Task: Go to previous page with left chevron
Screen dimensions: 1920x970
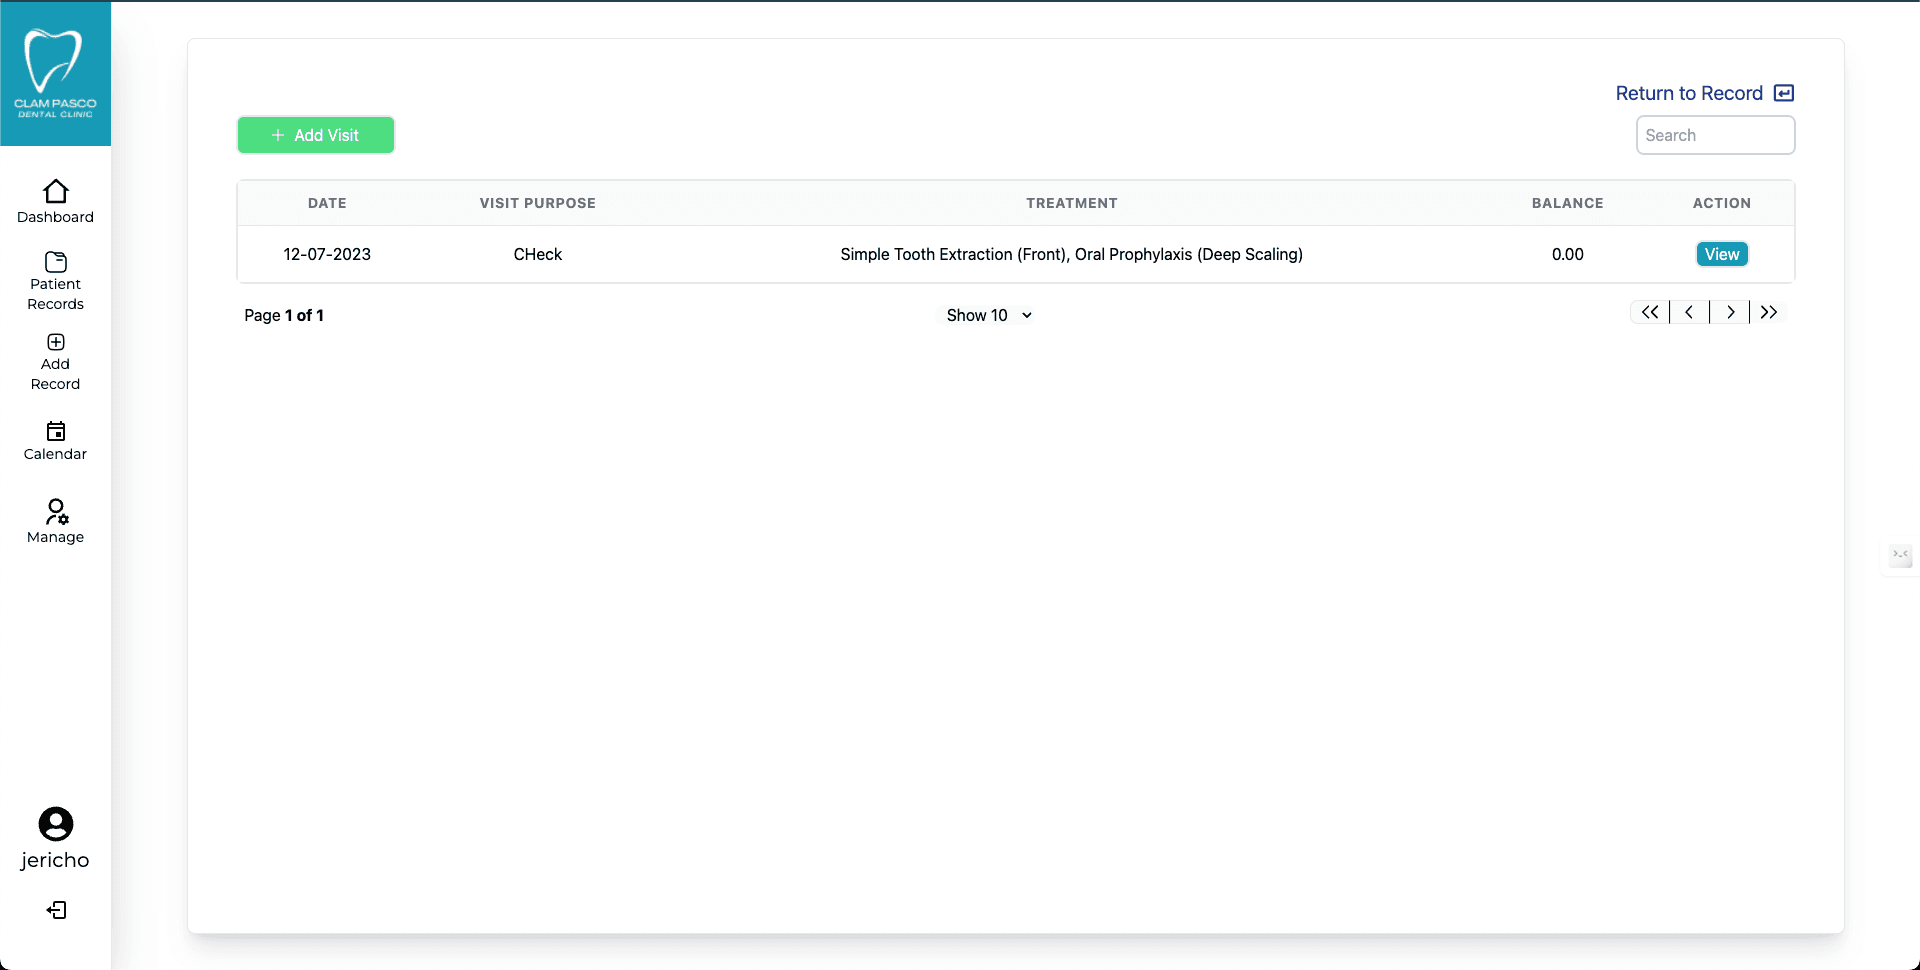Action: pyautogui.click(x=1690, y=311)
